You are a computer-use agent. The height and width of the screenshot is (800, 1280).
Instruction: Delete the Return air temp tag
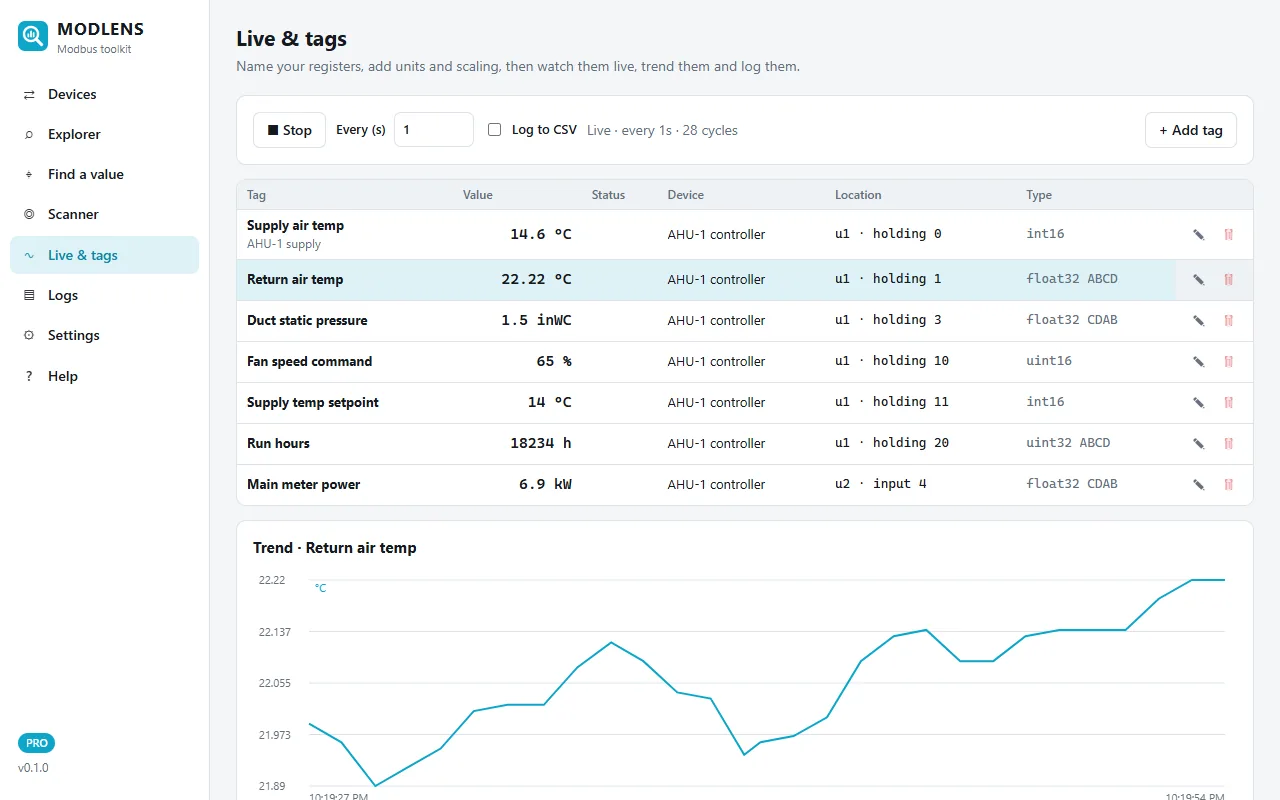click(x=1228, y=280)
